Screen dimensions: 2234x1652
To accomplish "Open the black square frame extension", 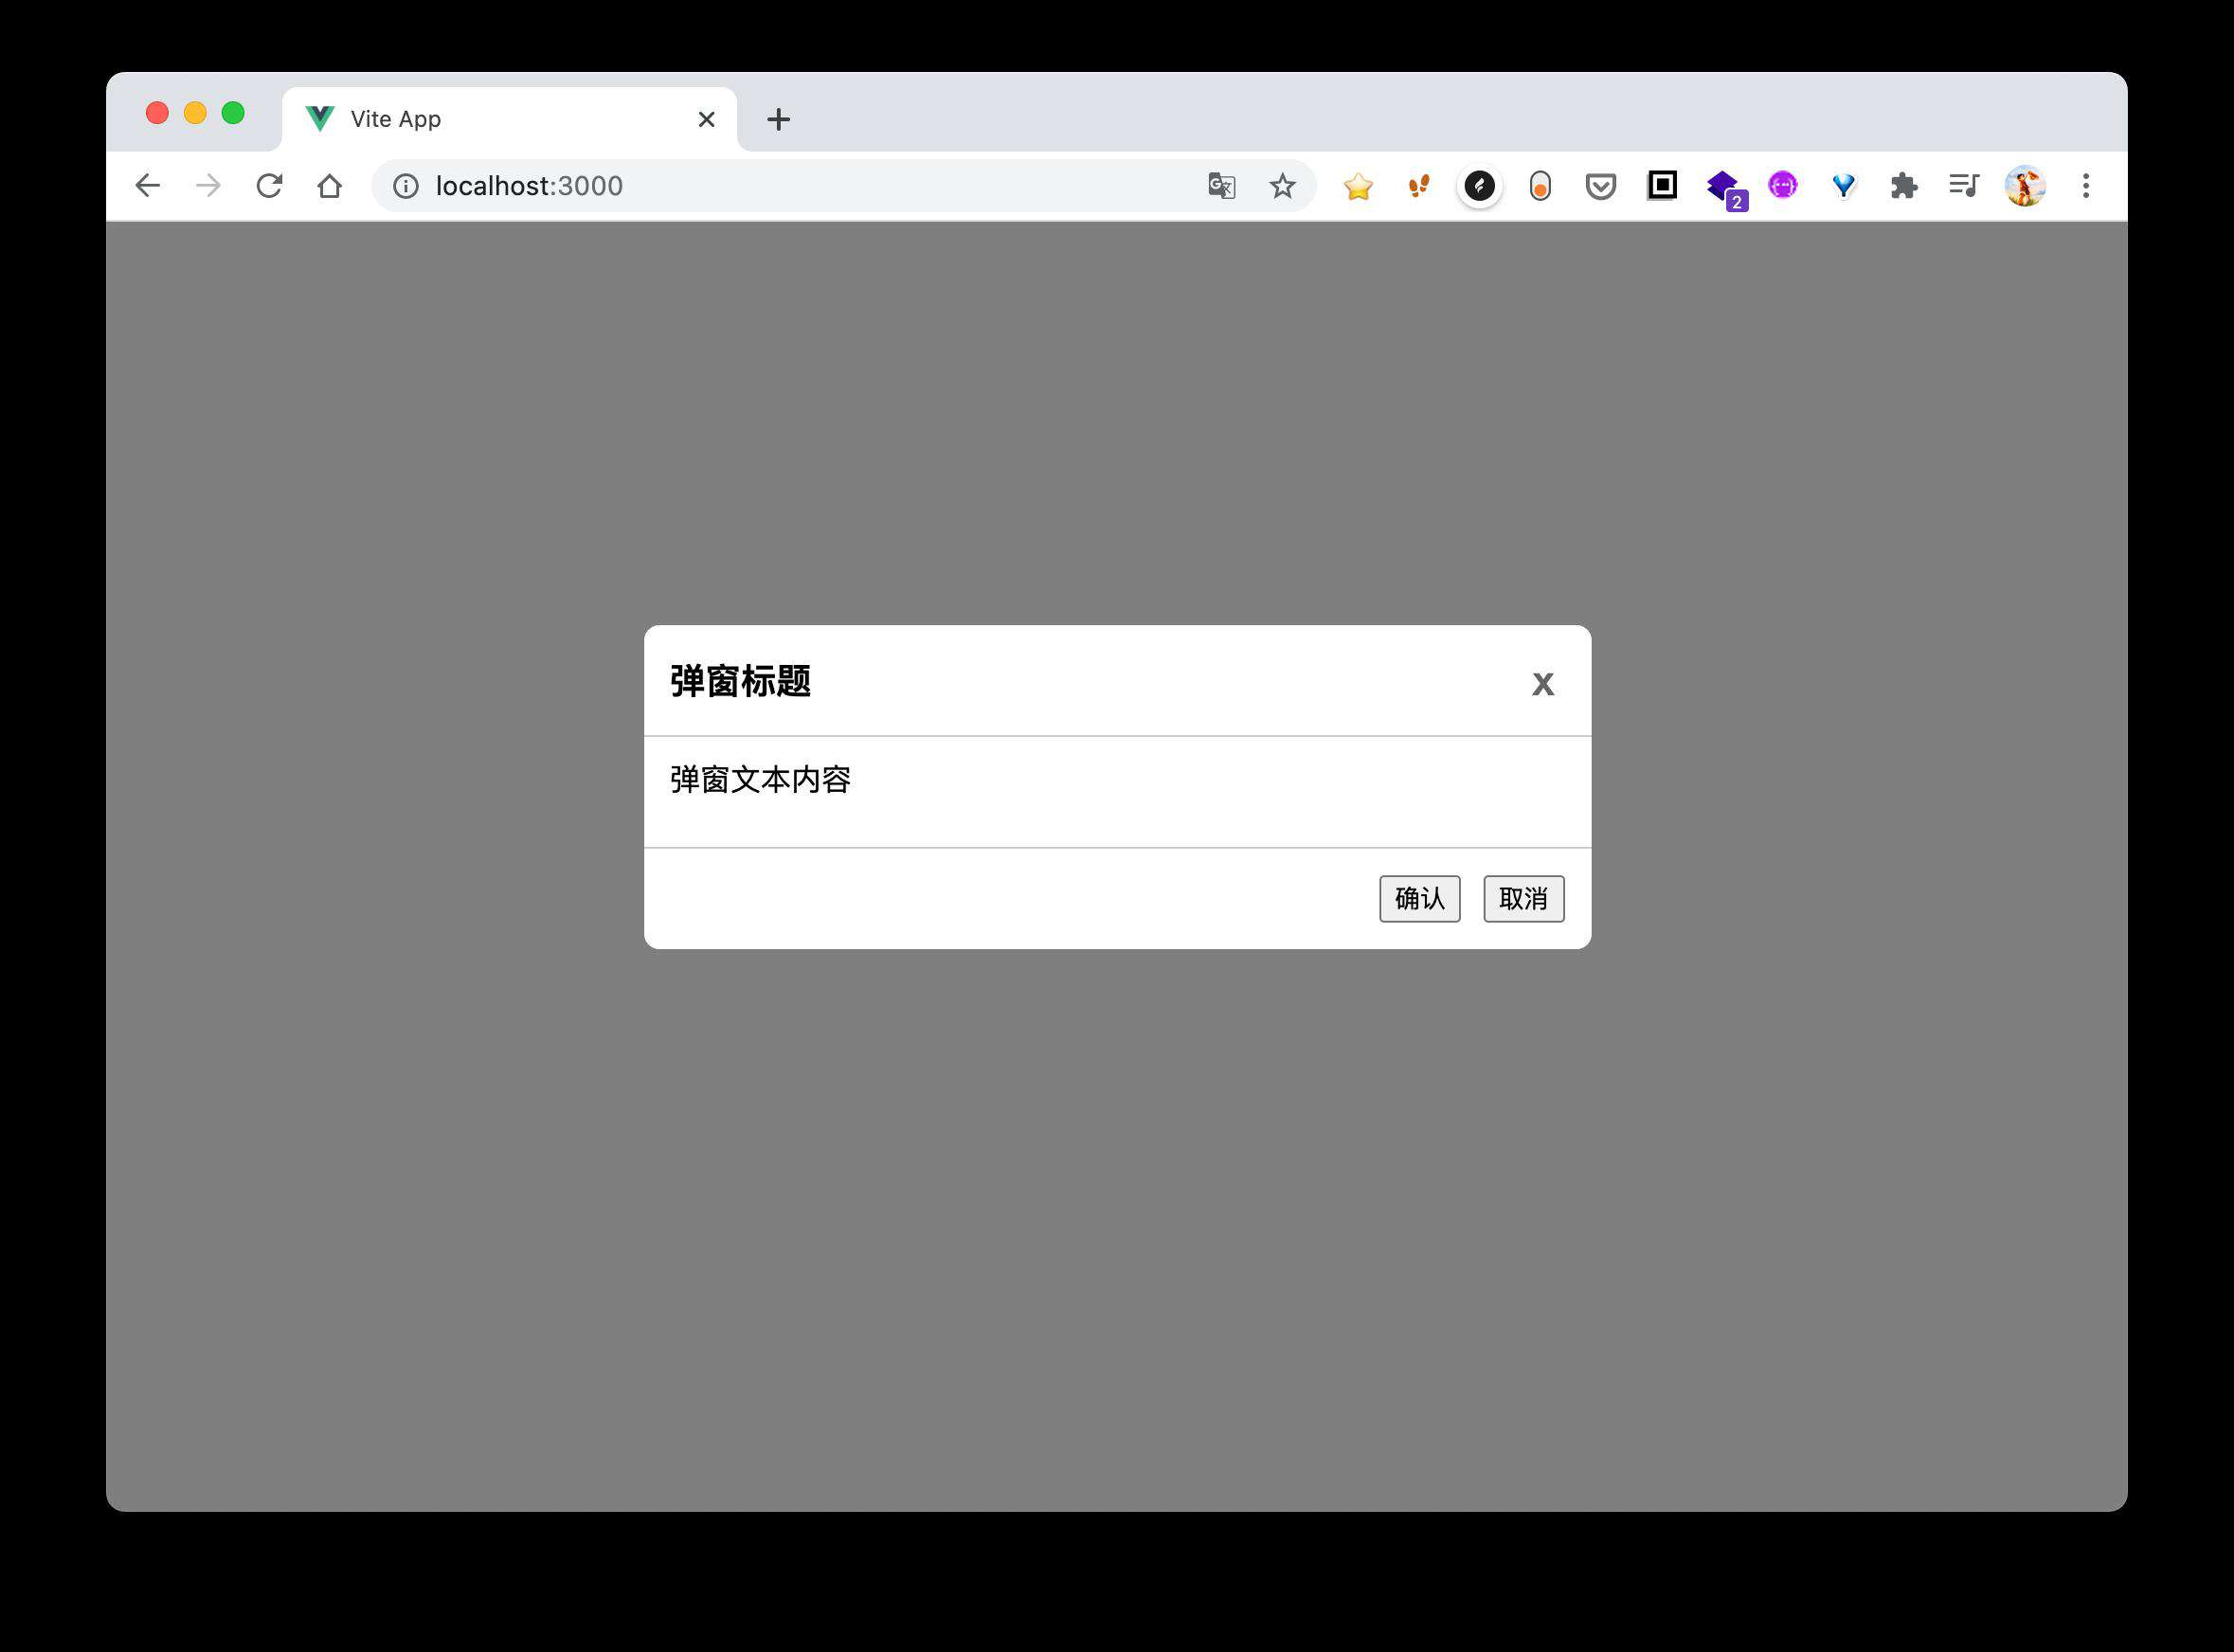I will (1662, 185).
